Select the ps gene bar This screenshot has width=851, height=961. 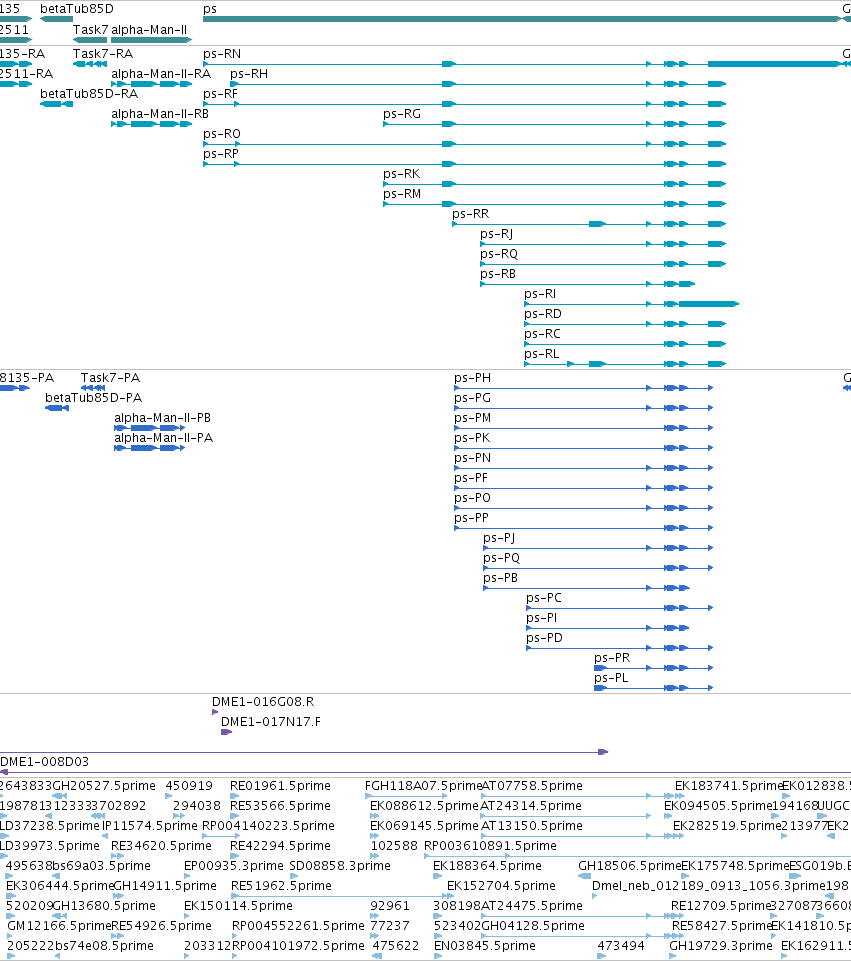523,19
